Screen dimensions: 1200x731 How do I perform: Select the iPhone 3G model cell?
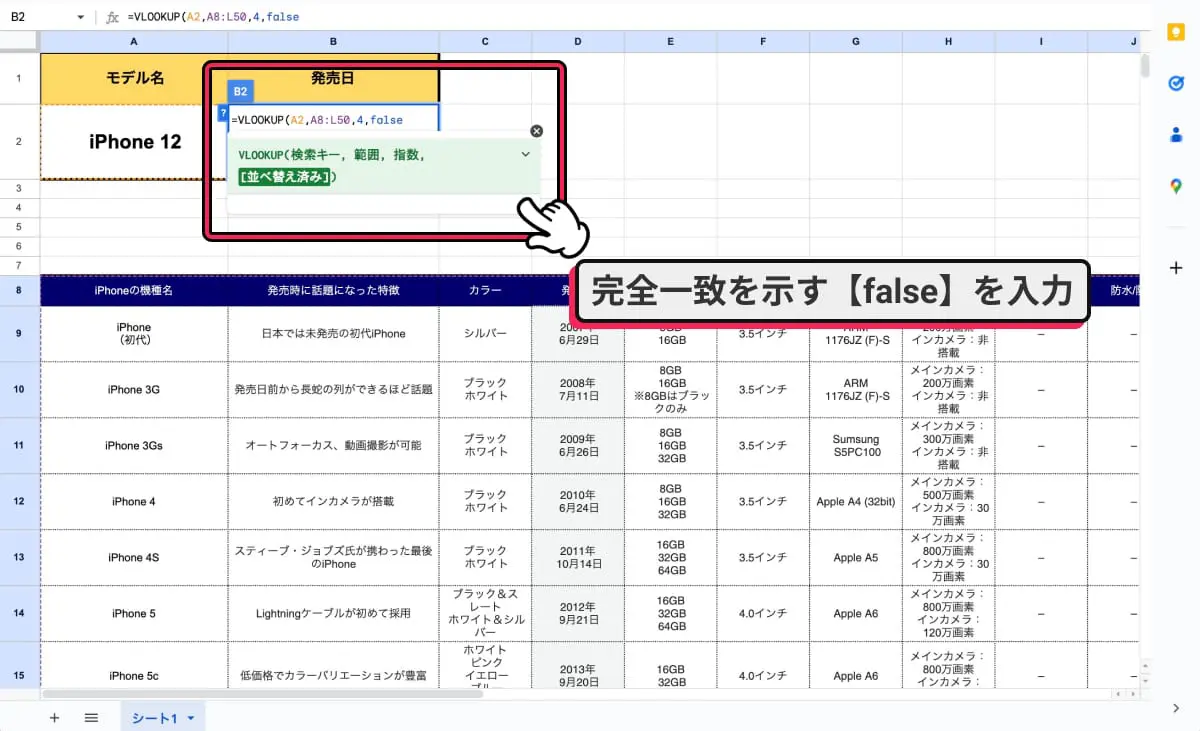(x=134, y=389)
